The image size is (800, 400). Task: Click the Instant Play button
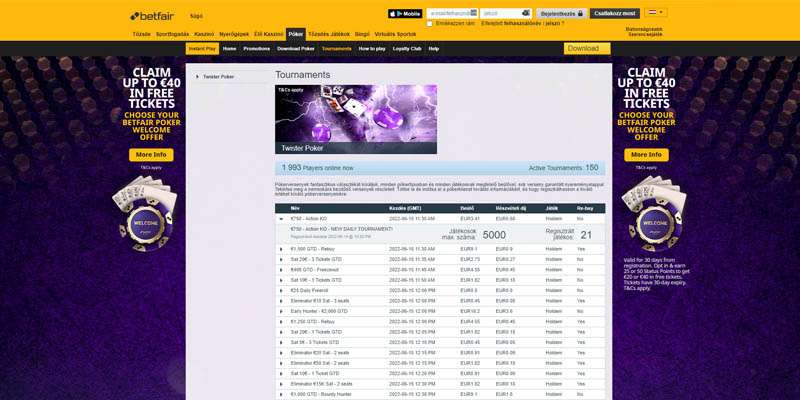coord(202,48)
